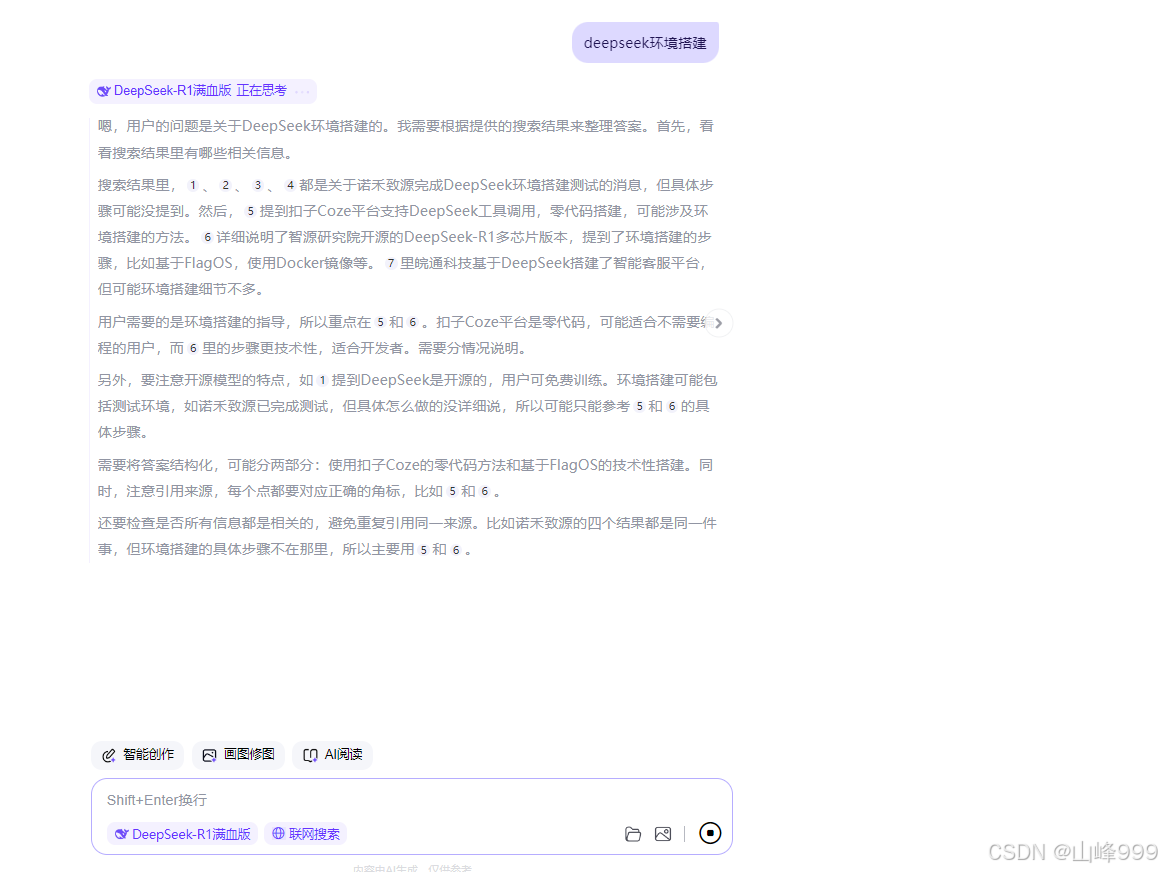Click citation 1 after 搜索结果里
This screenshot has height=872, width=1162.
(193, 185)
